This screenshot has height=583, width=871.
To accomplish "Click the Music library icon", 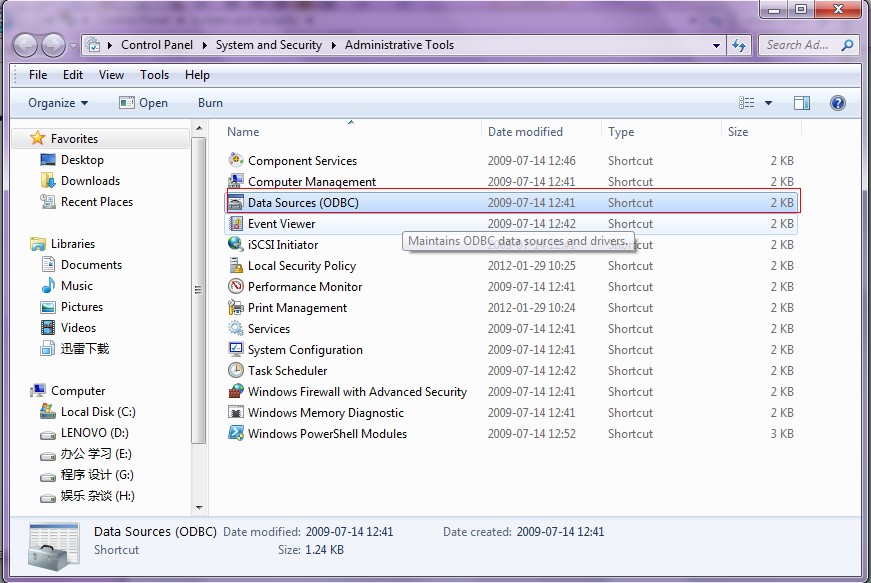I will point(48,285).
